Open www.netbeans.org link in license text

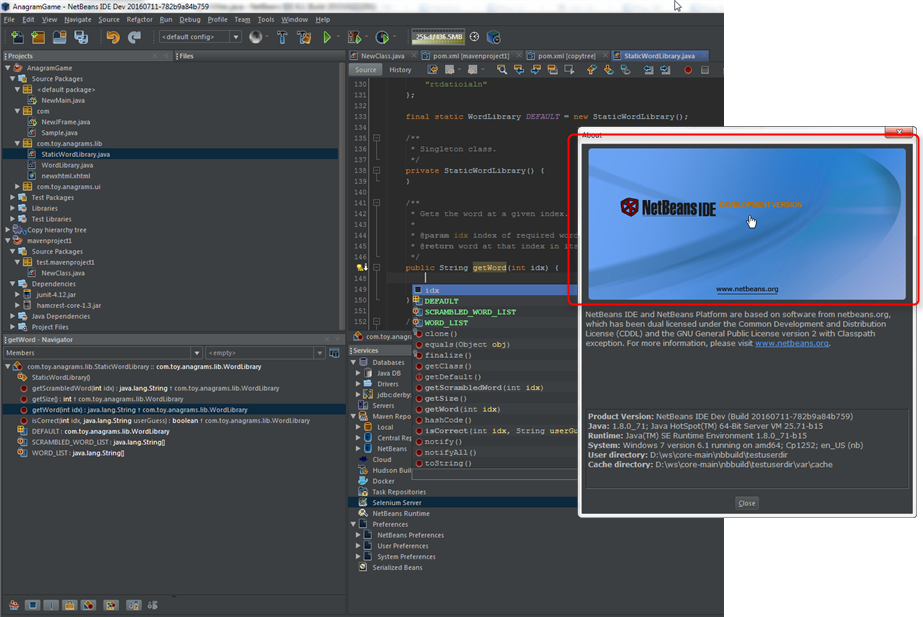coord(792,343)
